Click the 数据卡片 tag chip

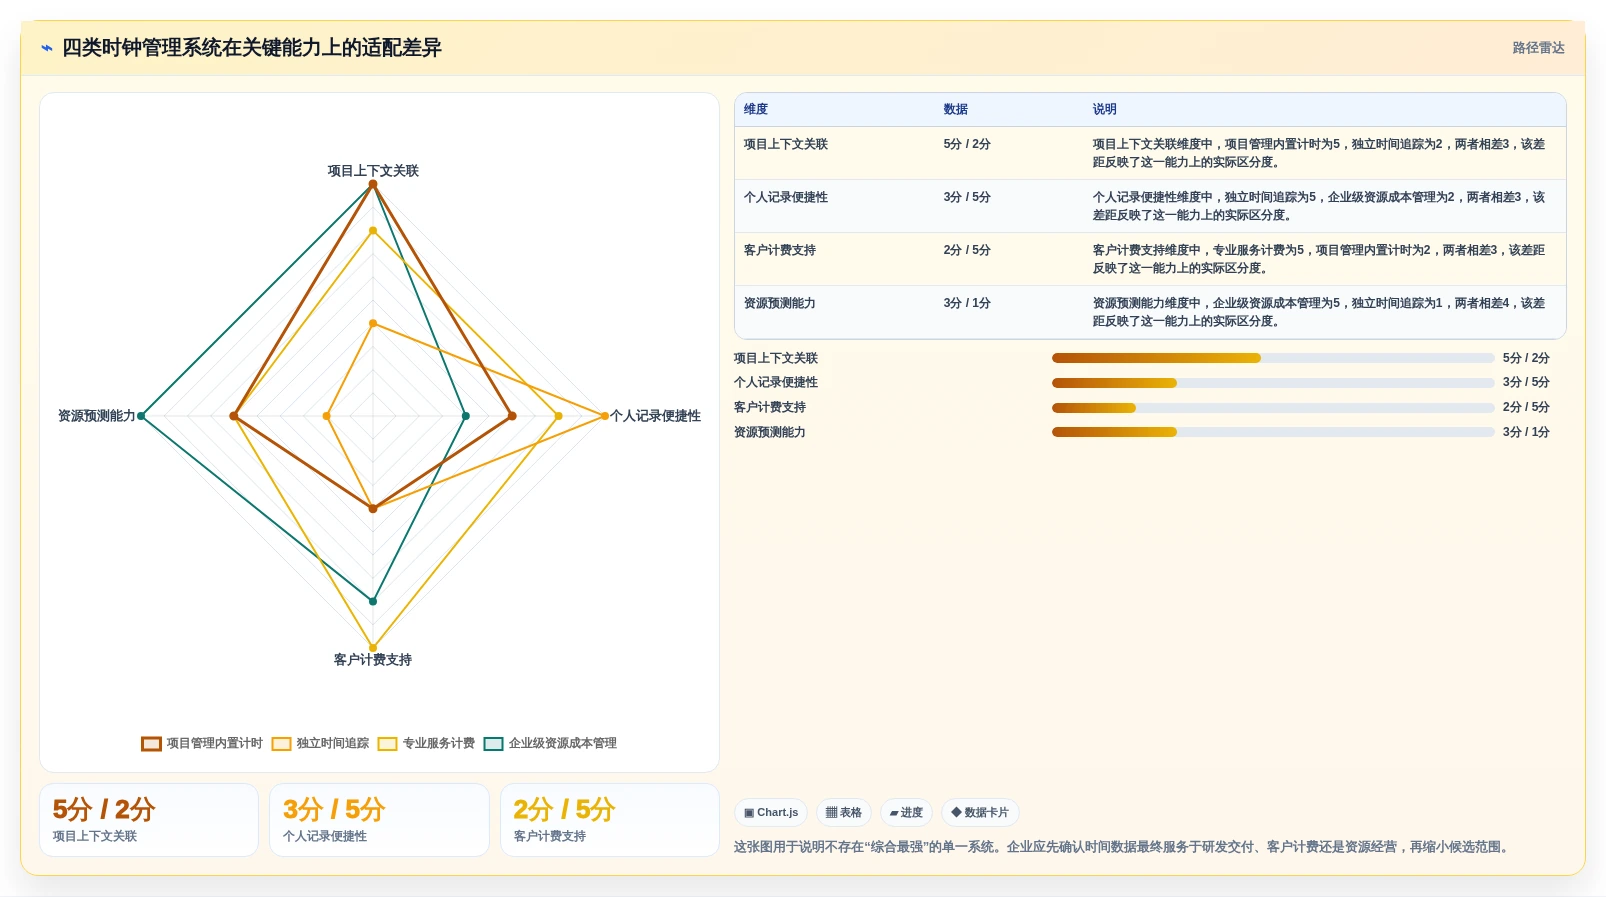click(x=980, y=813)
